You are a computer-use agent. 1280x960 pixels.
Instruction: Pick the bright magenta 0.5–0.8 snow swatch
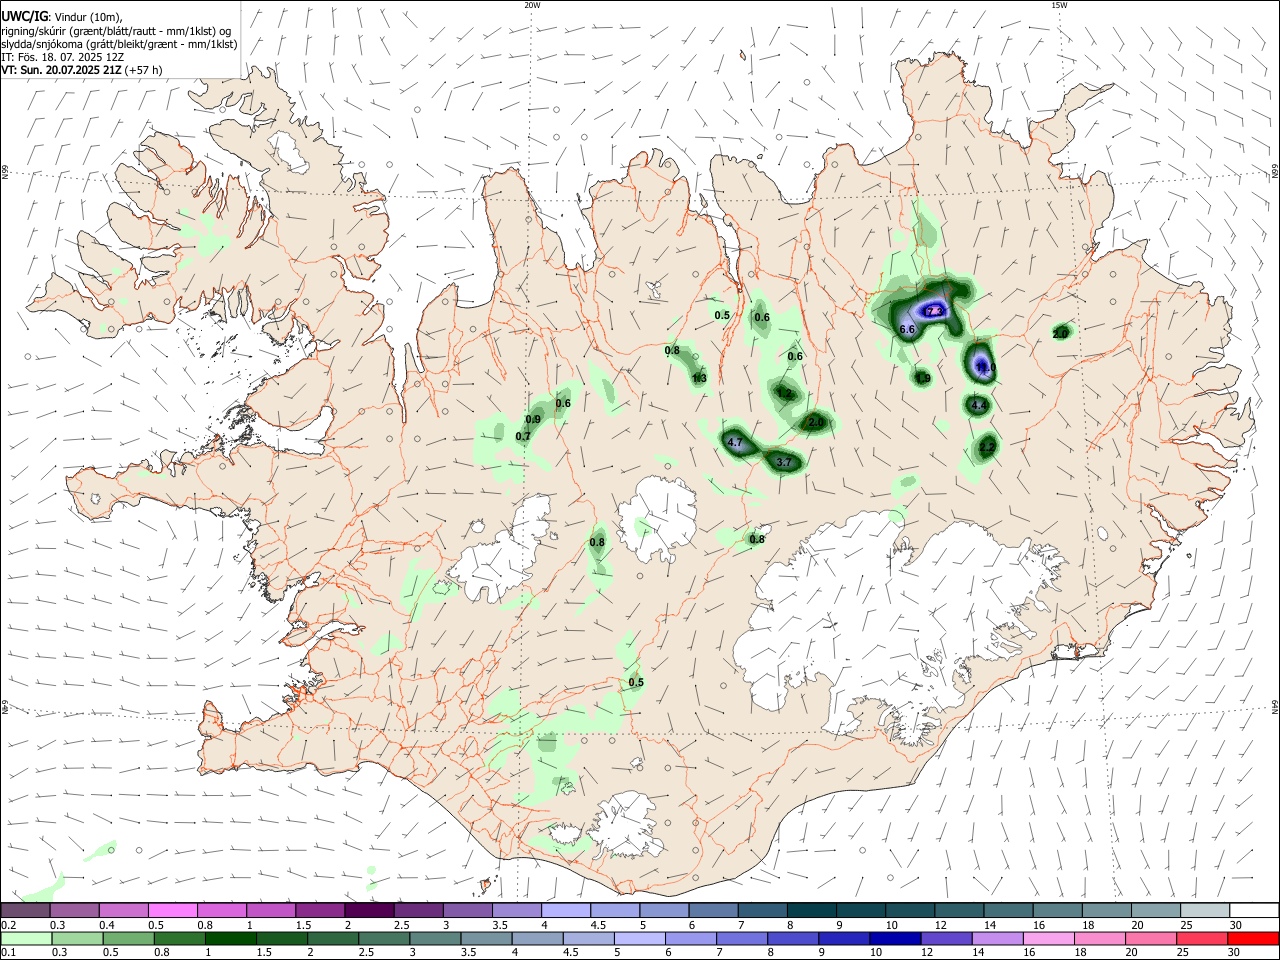point(174,910)
